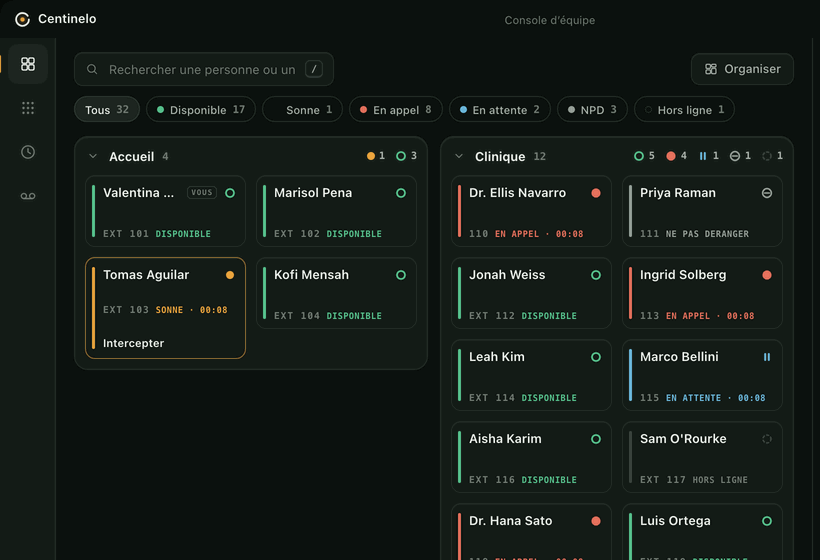Click '115 EN ATTENTE · 00:08' status text

[702, 398]
